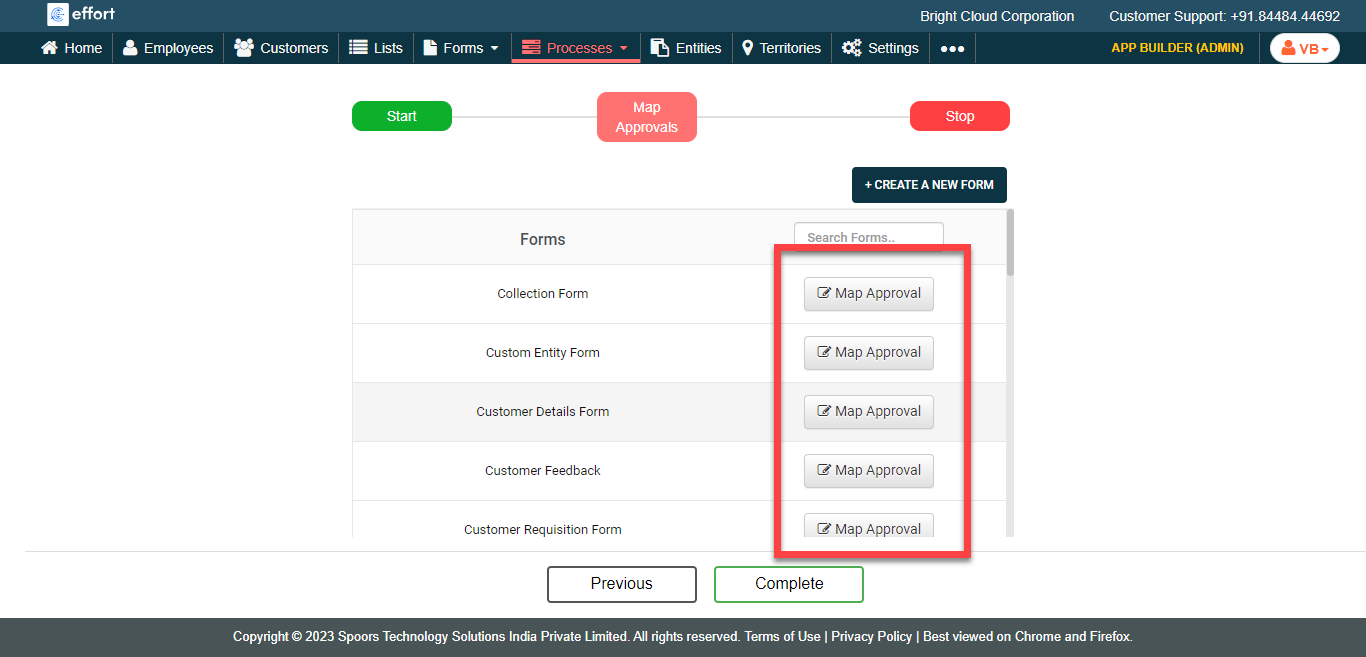Expand the Forms dropdown menu

(462, 48)
